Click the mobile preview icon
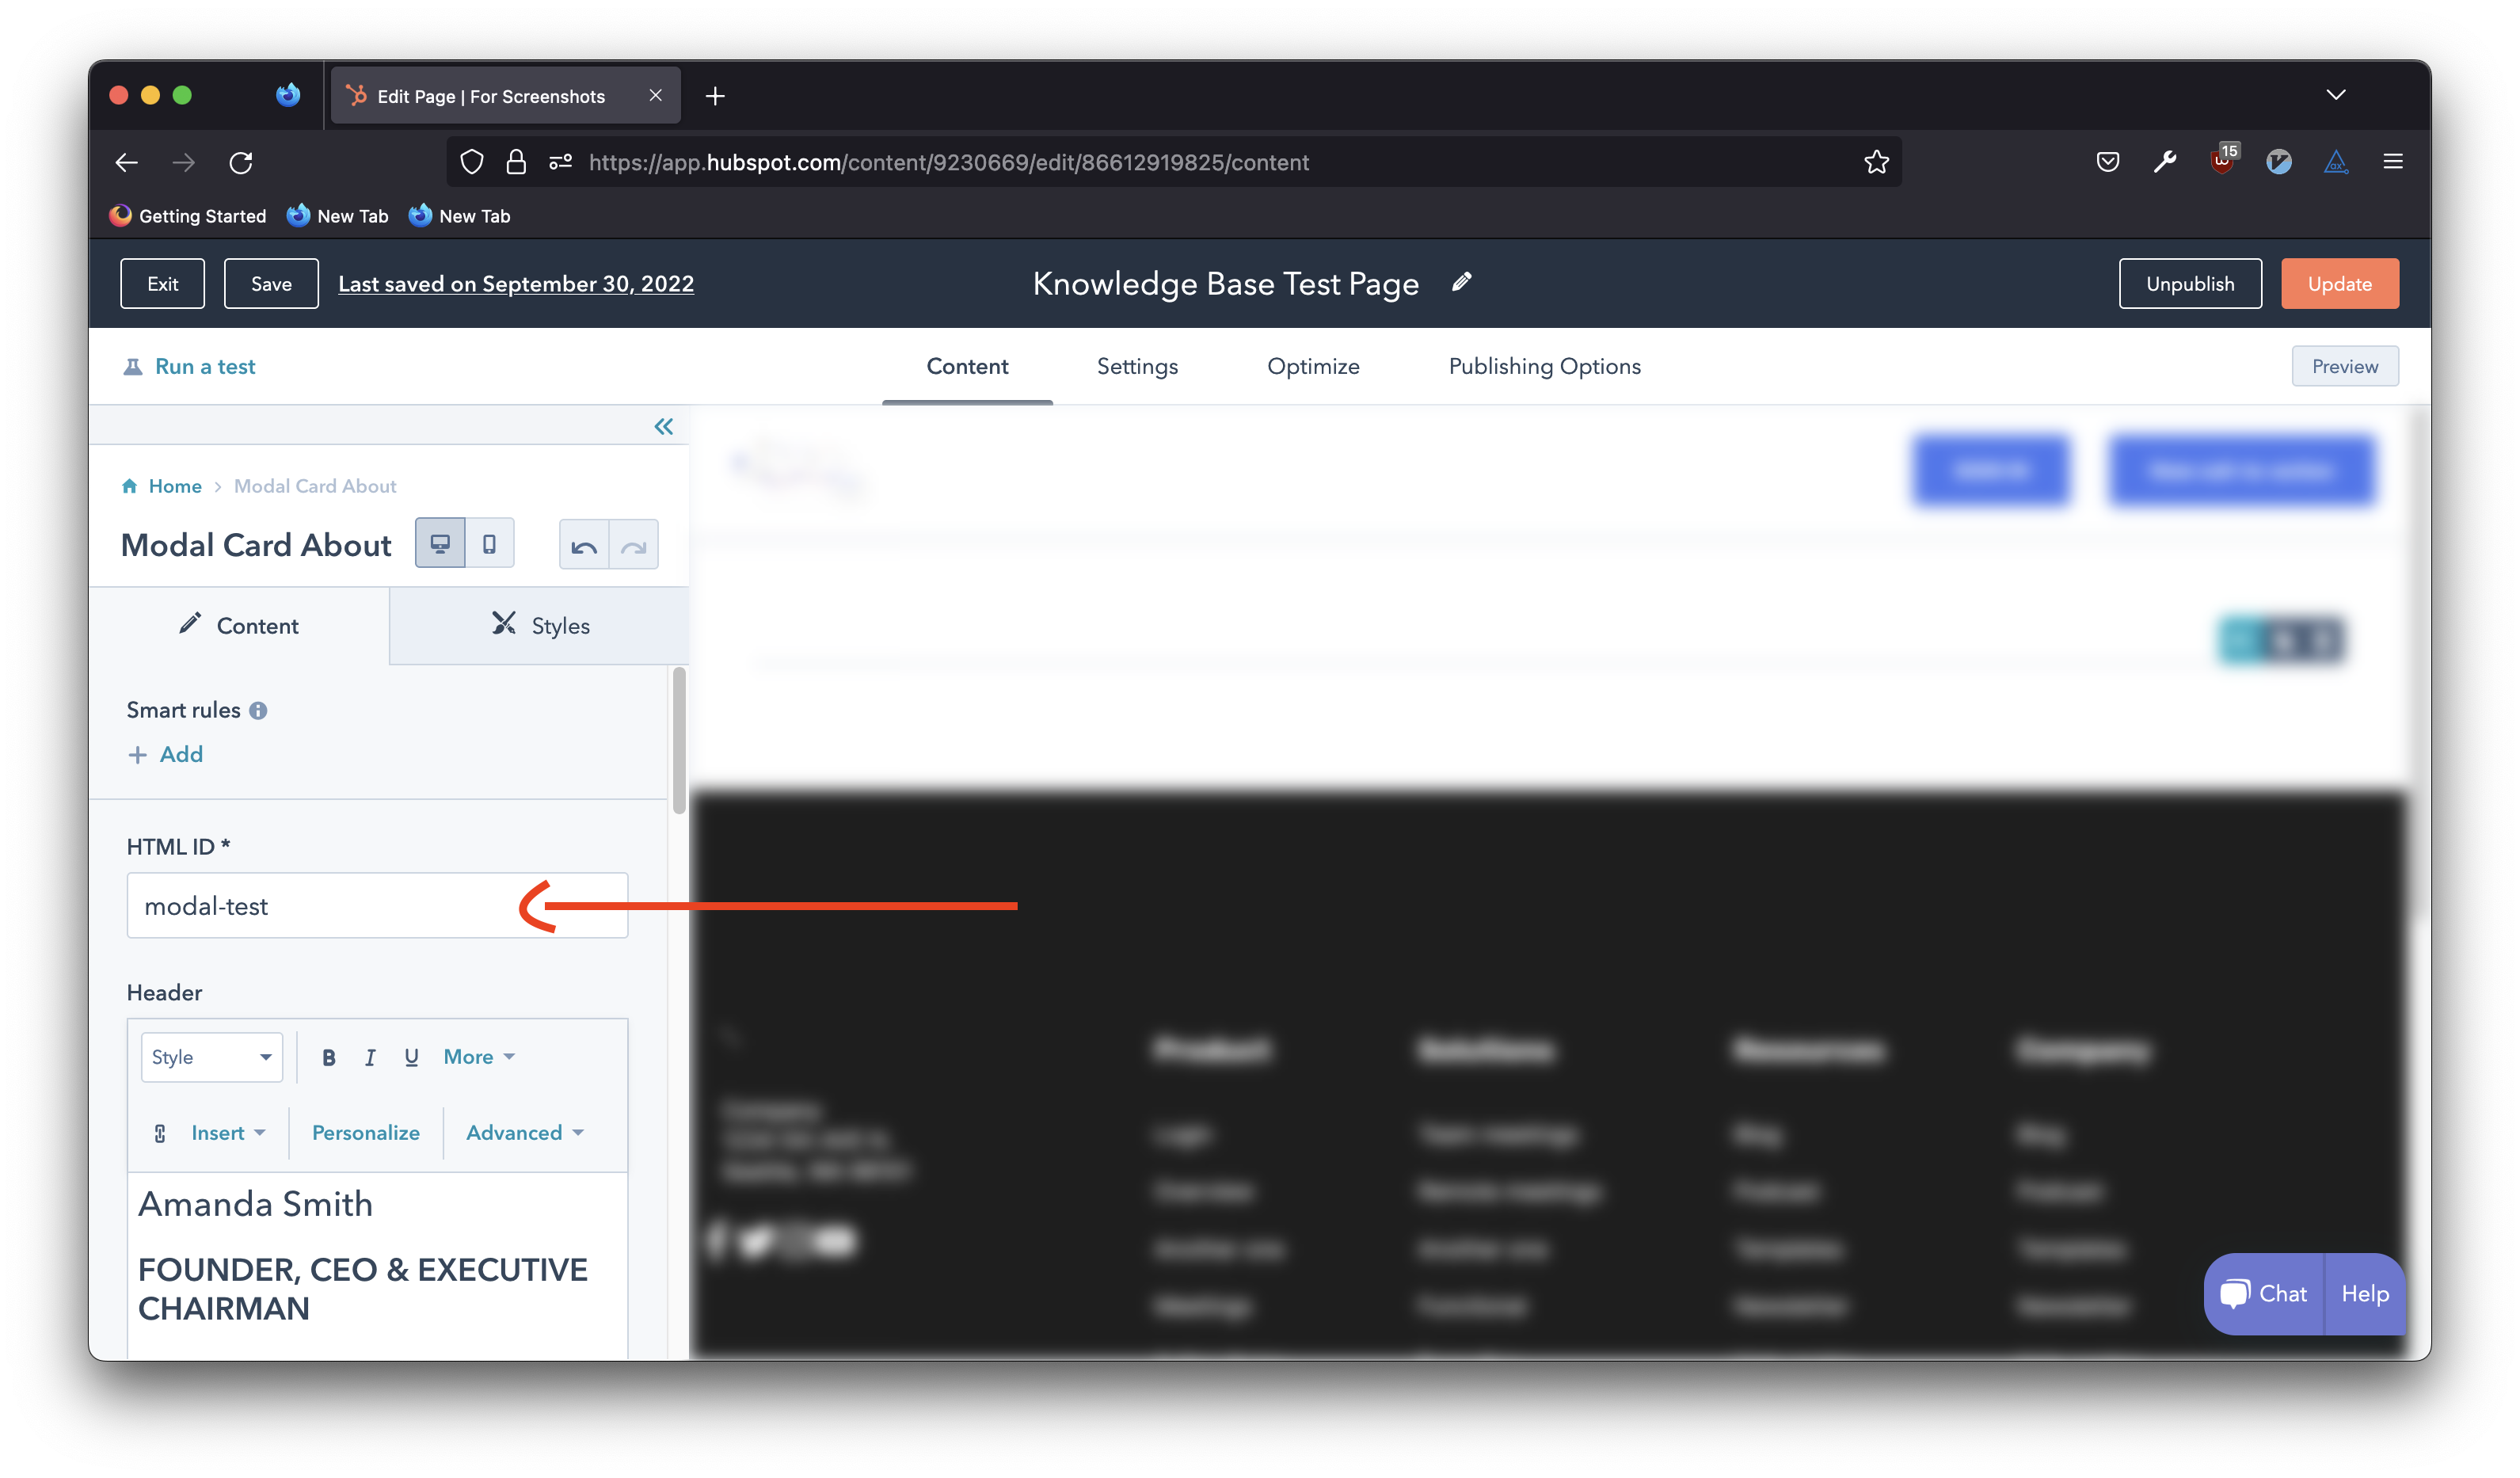 pos(489,542)
